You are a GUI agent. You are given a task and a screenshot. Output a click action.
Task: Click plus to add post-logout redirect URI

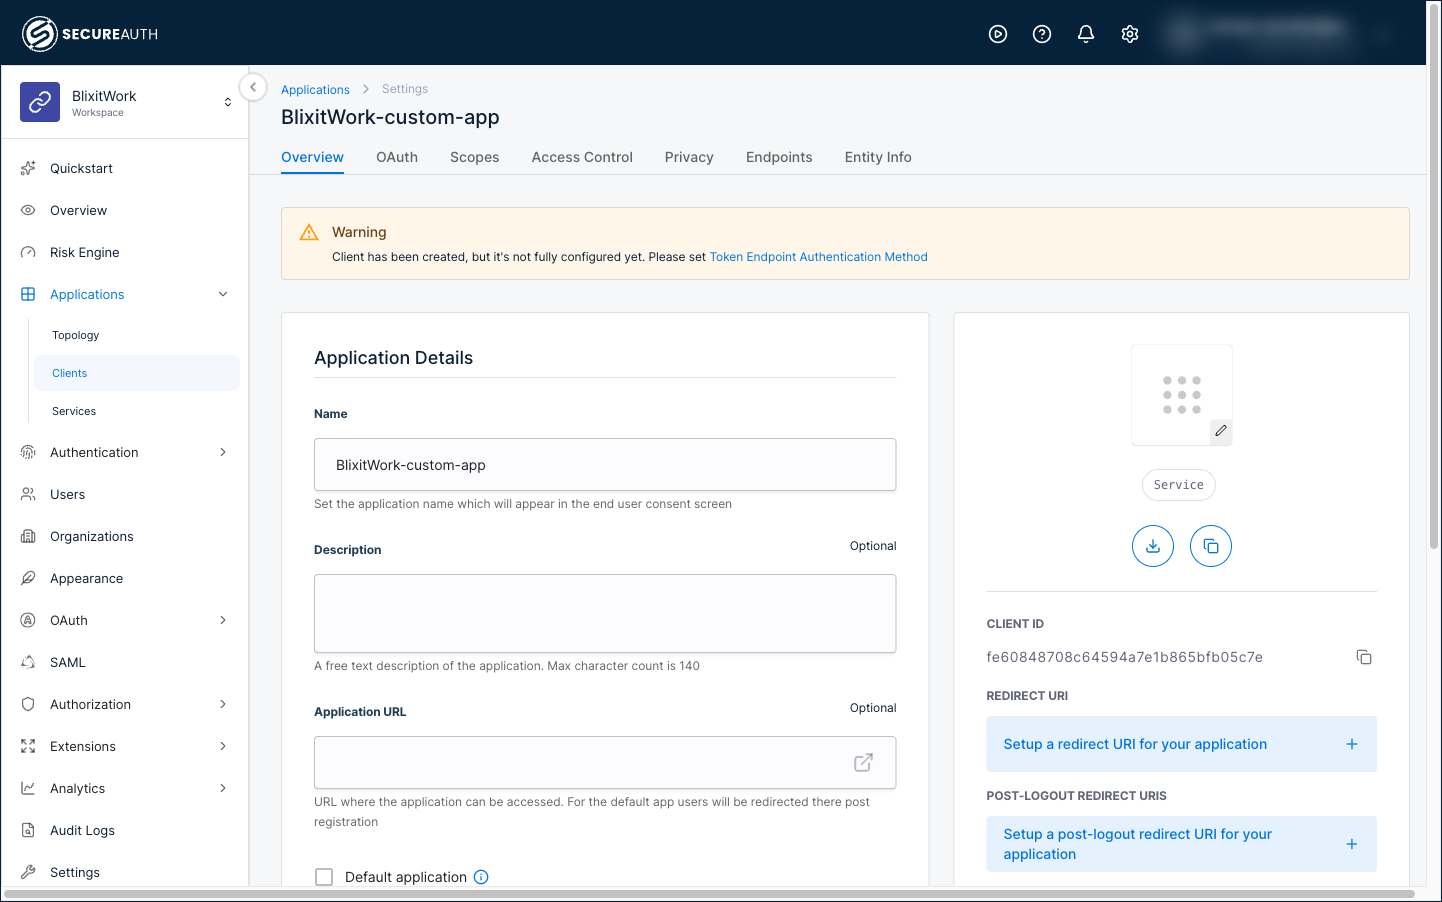pyautogui.click(x=1352, y=844)
